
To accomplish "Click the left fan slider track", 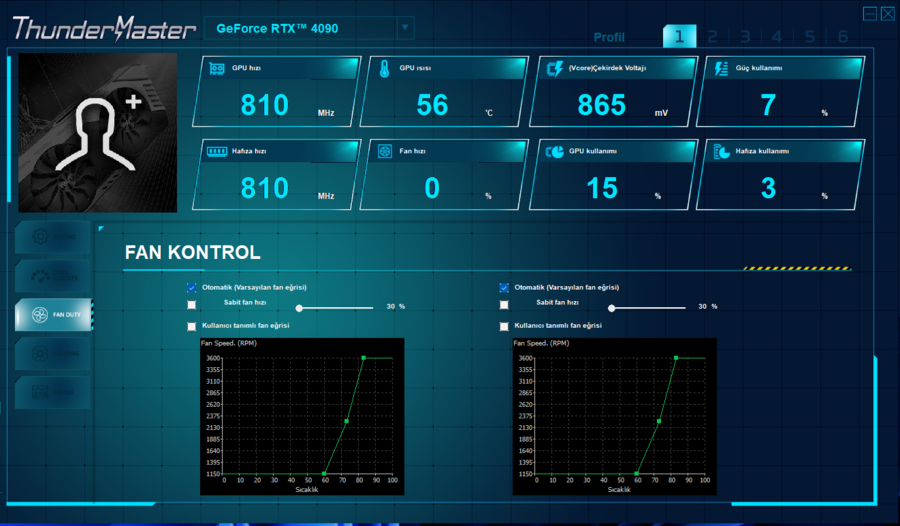I will pyautogui.click(x=336, y=308).
